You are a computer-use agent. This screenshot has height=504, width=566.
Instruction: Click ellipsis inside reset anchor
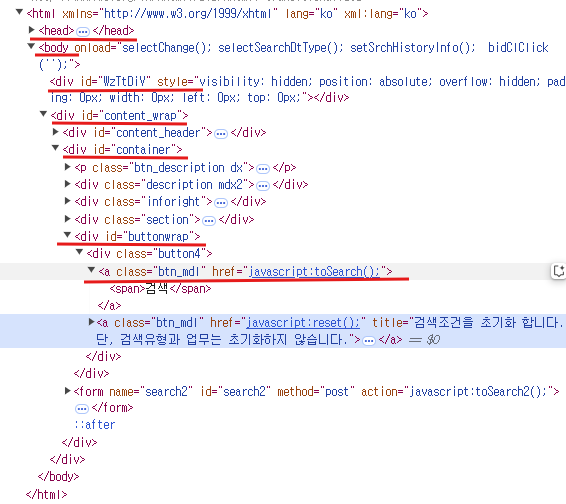tap(369, 341)
